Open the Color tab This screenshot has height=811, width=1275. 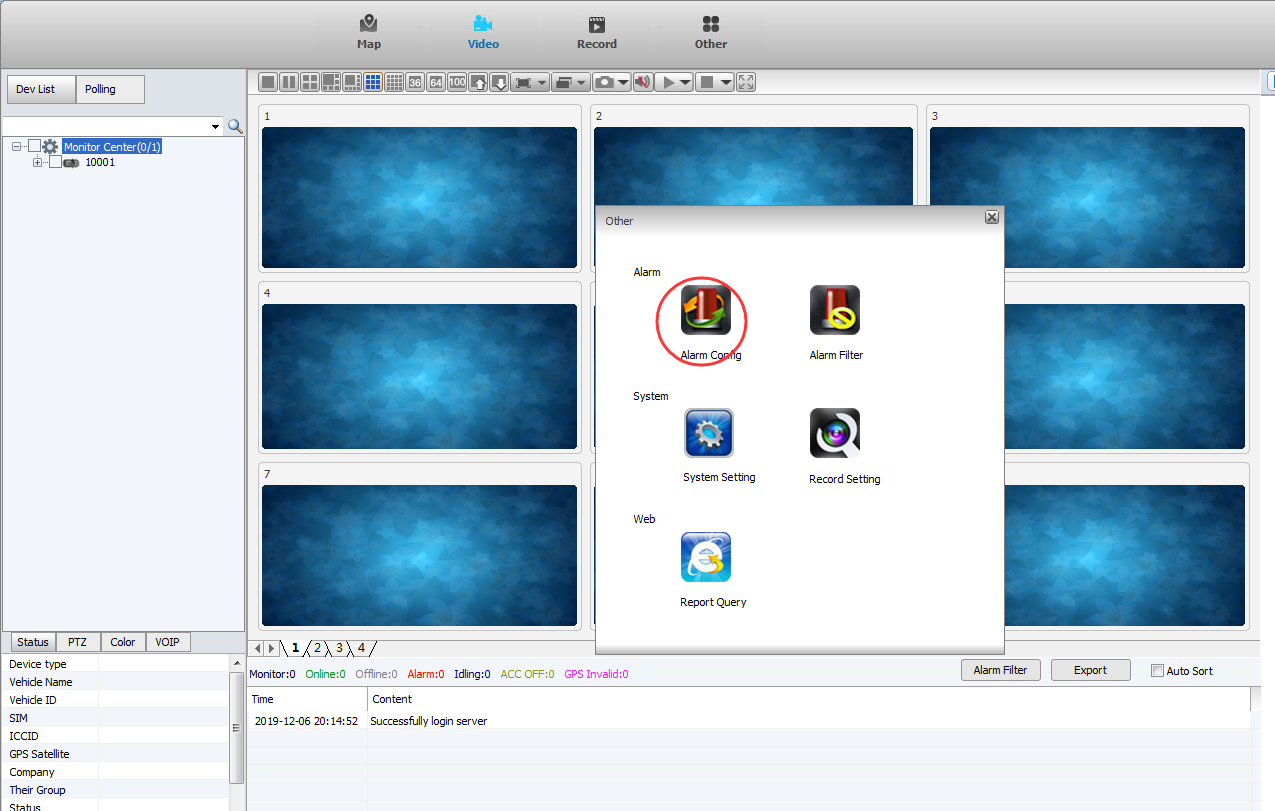pyautogui.click(x=123, y=642)
